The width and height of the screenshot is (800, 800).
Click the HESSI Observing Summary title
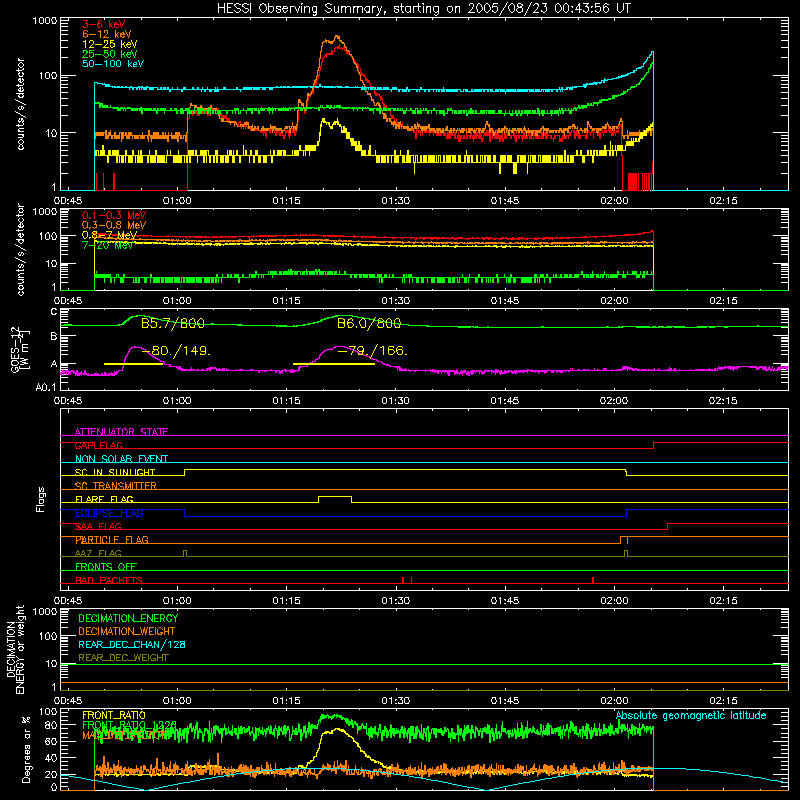click(x=423, y=8)
